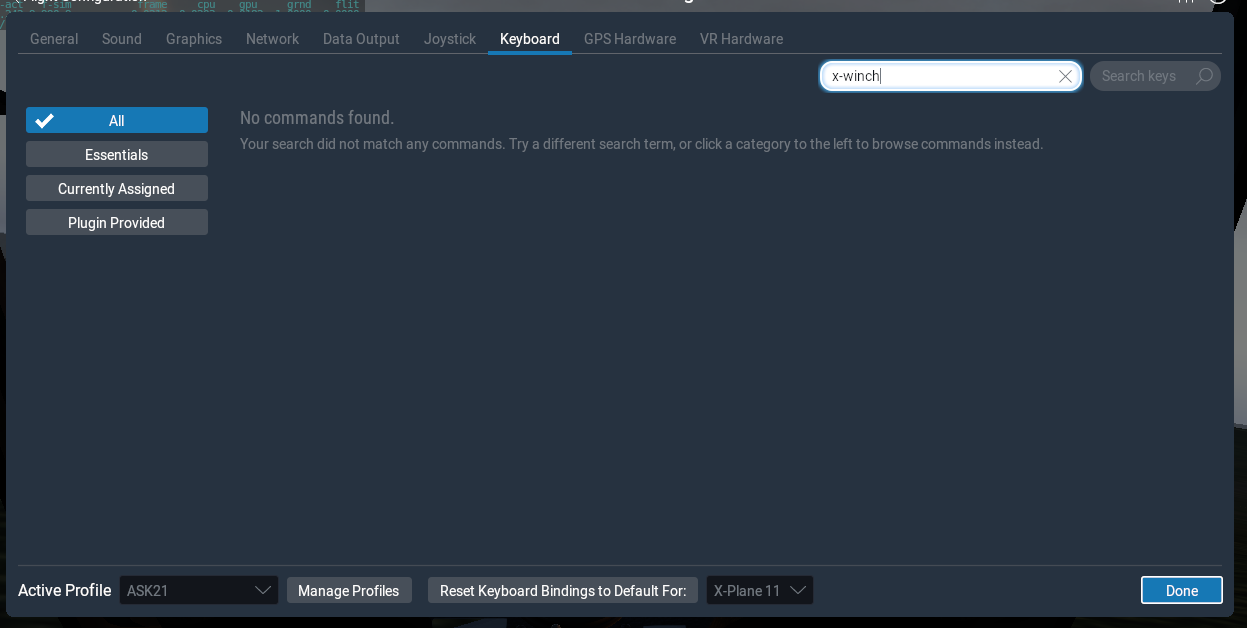Viewport: 1247px width, 628px height.
Task: Click inside the command search box
Action: point(940,76)
